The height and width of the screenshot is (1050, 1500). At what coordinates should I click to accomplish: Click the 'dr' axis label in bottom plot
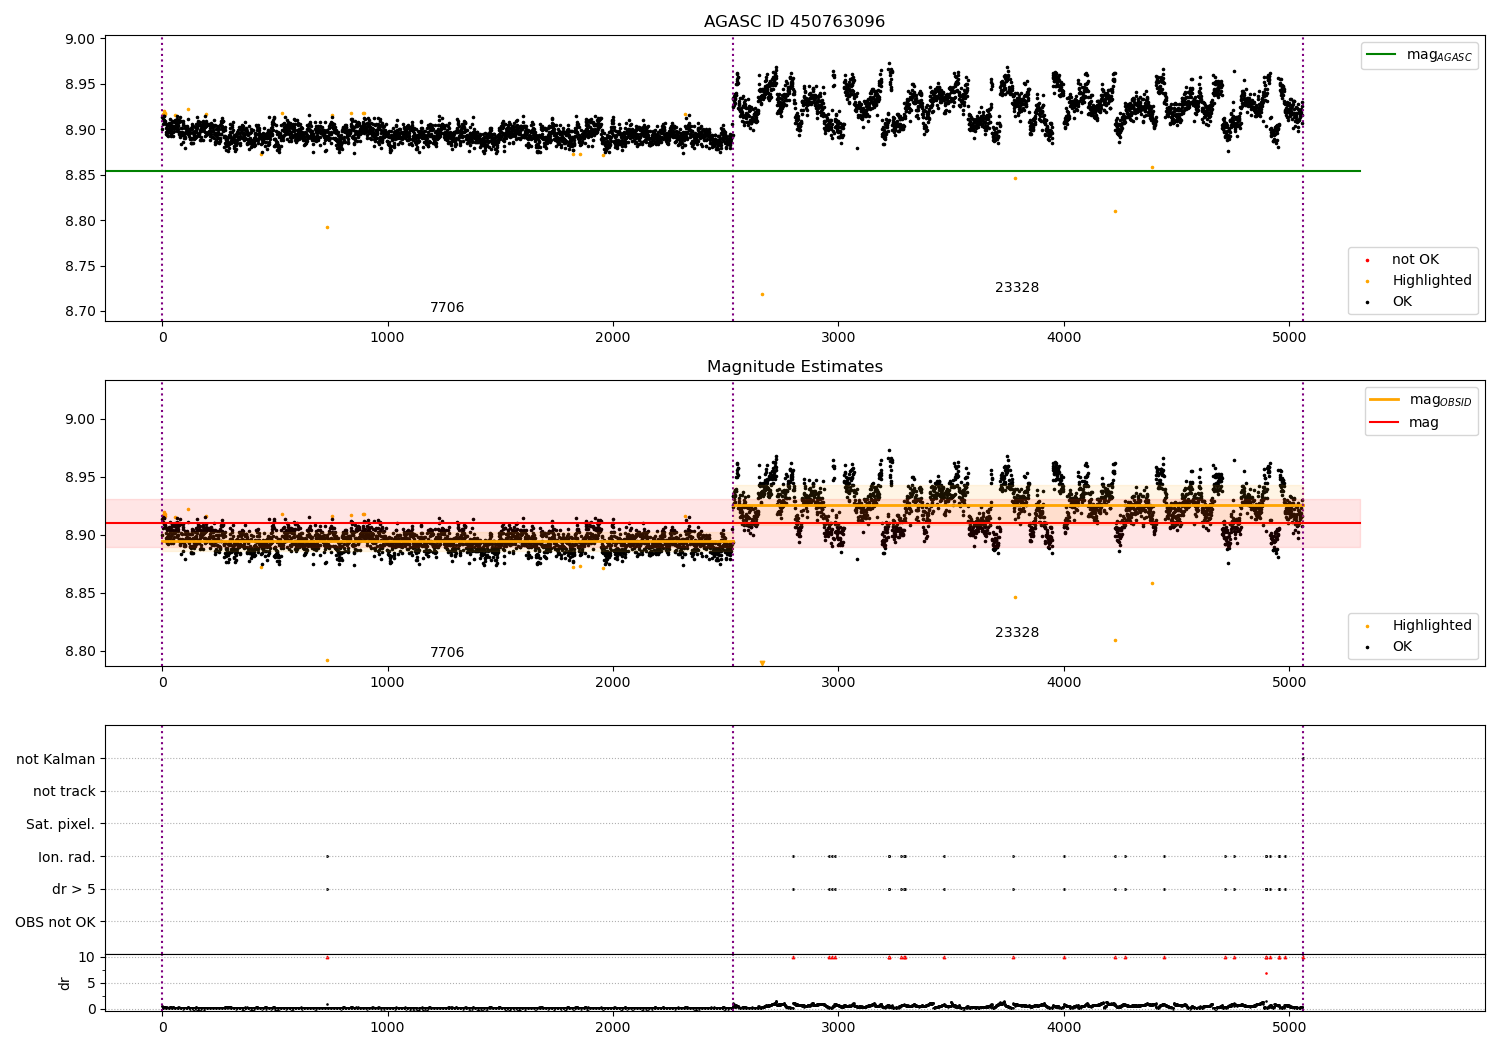point(65,983)
